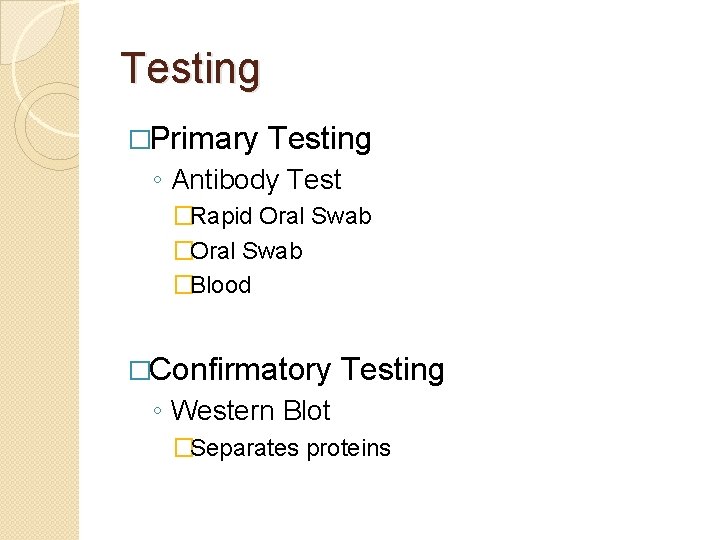
Task: Click the word "Testing" in "Confirmatory Testing"
Action: pyautogui.click(x=392, y=369)
